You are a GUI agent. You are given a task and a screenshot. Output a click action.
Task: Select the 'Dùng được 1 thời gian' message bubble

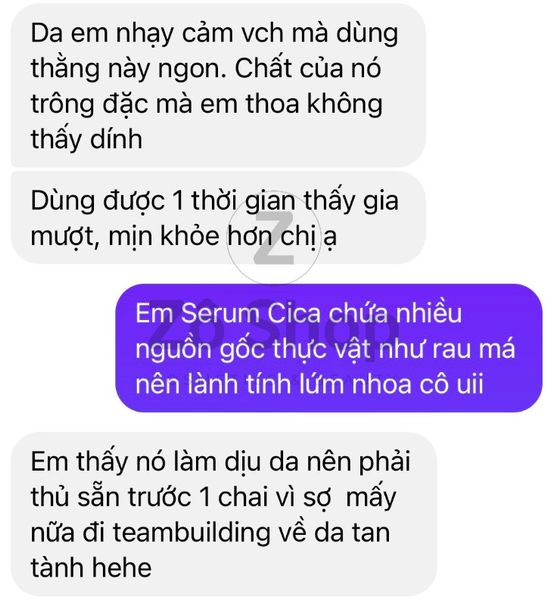pos(218,218)
